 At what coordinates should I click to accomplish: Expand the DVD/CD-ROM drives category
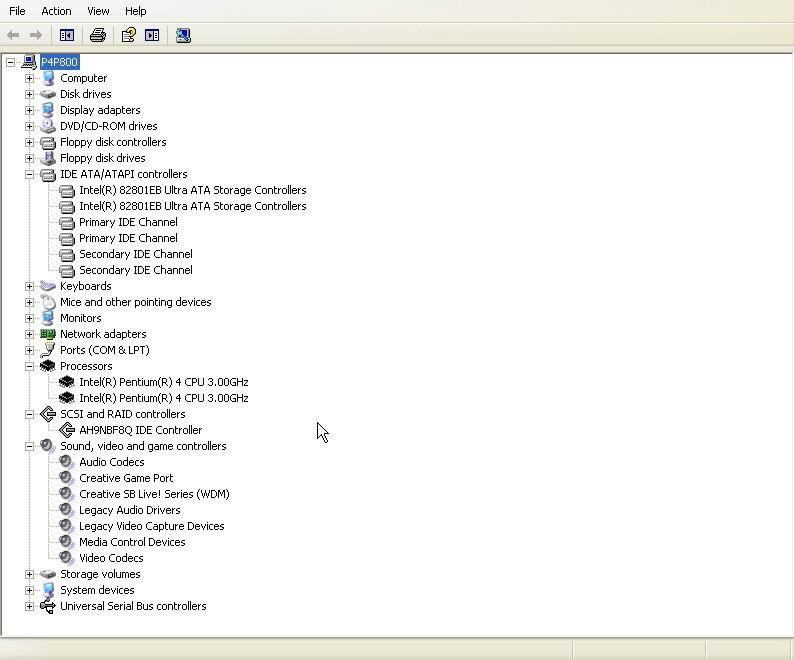click(x=29, y=126)
